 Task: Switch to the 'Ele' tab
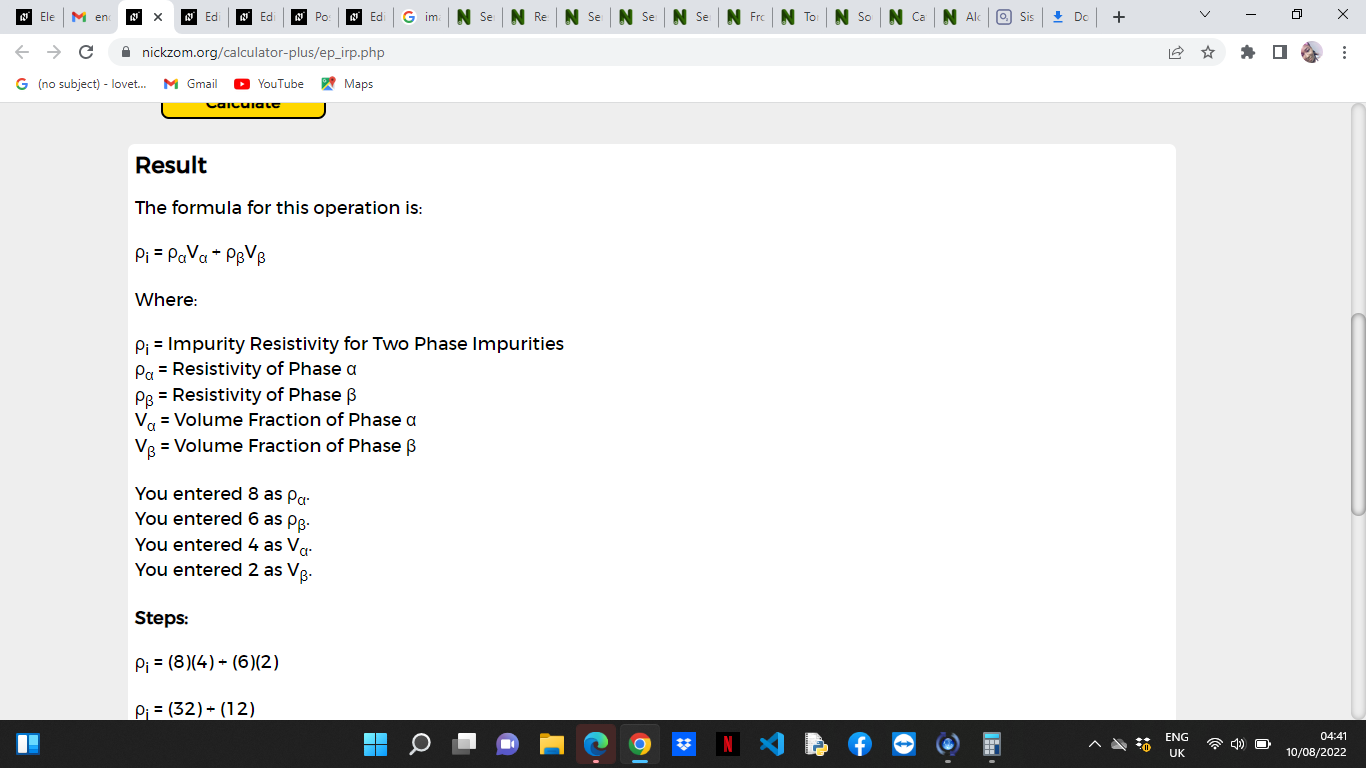click(35, 17)
